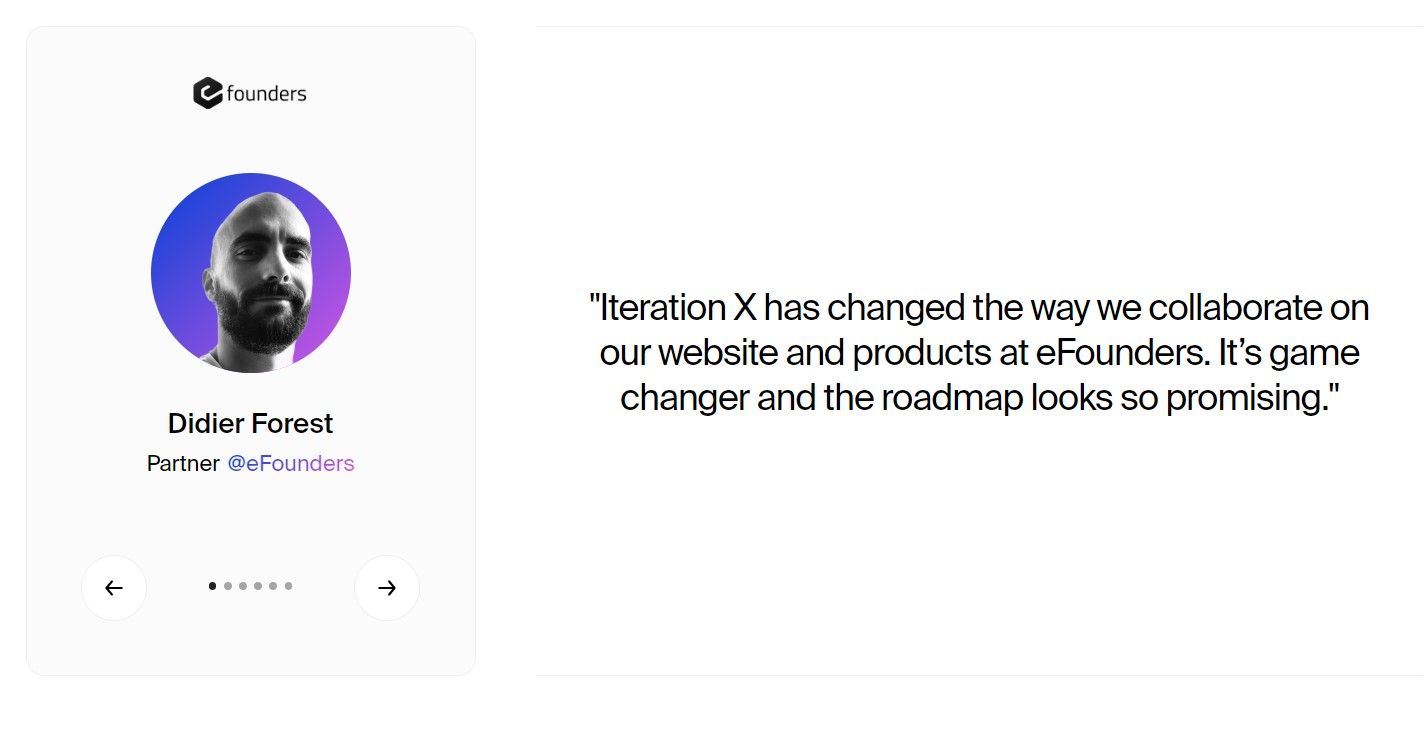This screenshot has height=756, width=1425.
Task: Pick the fifth carousel pagination dot
Action: (x=273, y=586)
